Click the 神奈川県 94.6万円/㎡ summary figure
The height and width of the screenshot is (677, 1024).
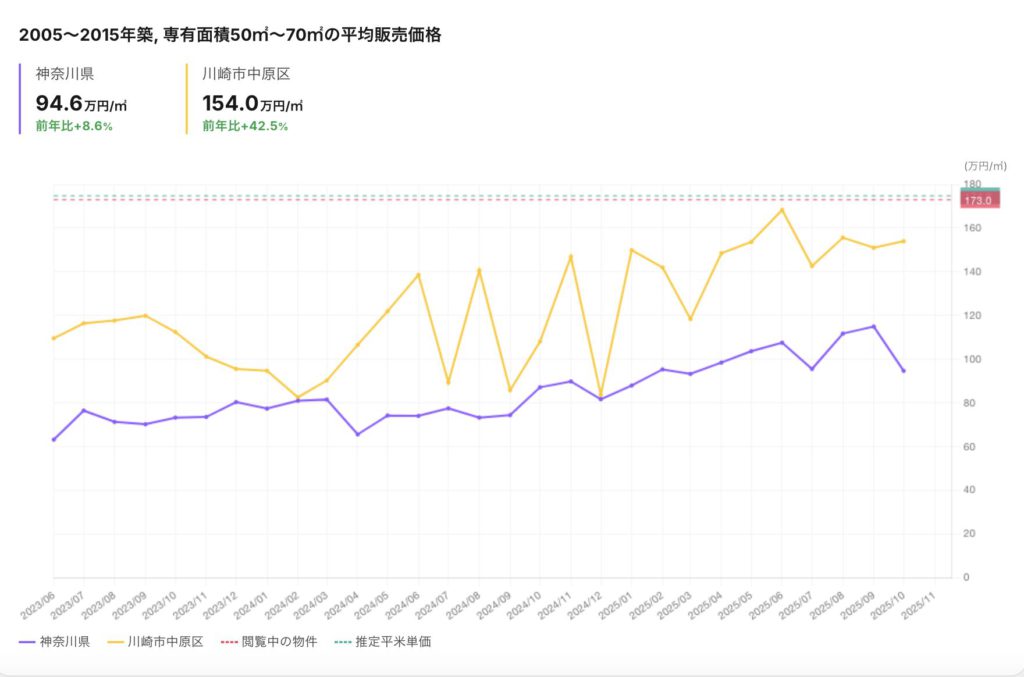[80, 103]
